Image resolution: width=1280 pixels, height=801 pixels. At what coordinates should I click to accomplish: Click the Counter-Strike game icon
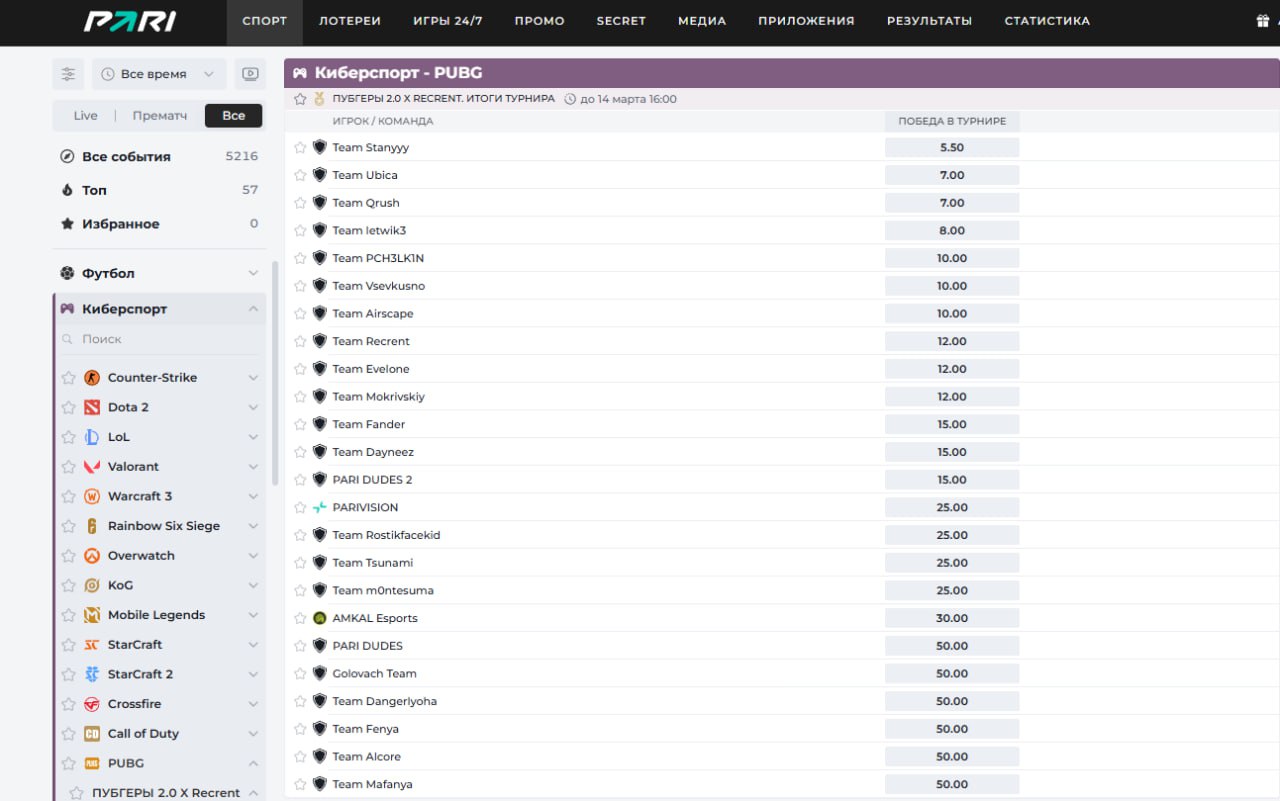tap(92, 378)
